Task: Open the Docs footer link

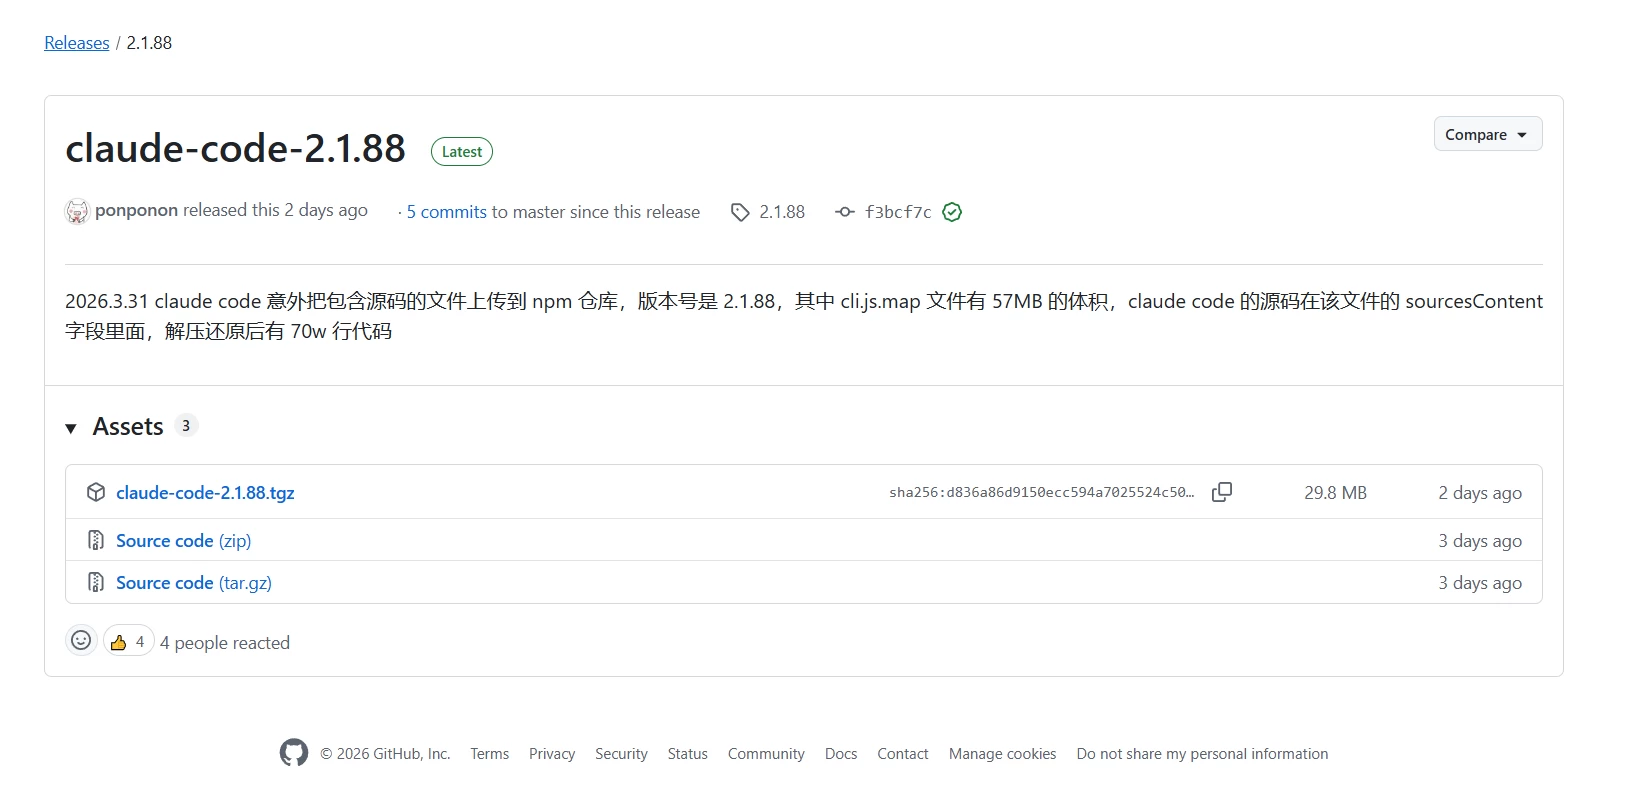Action: click(x=841, y=754)
